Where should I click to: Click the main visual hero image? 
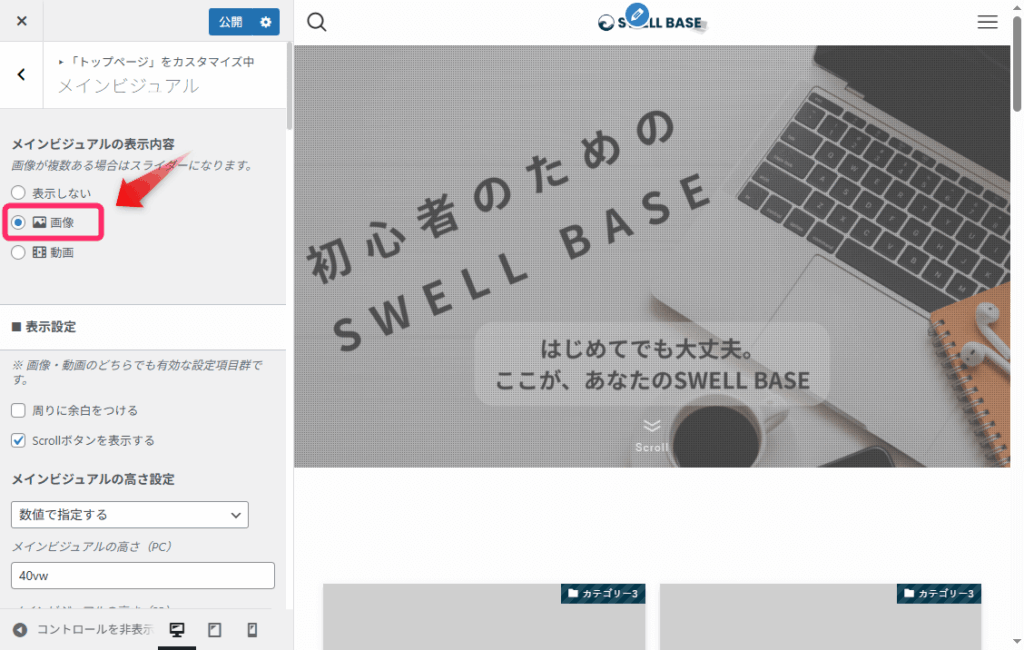pos(652,256)
